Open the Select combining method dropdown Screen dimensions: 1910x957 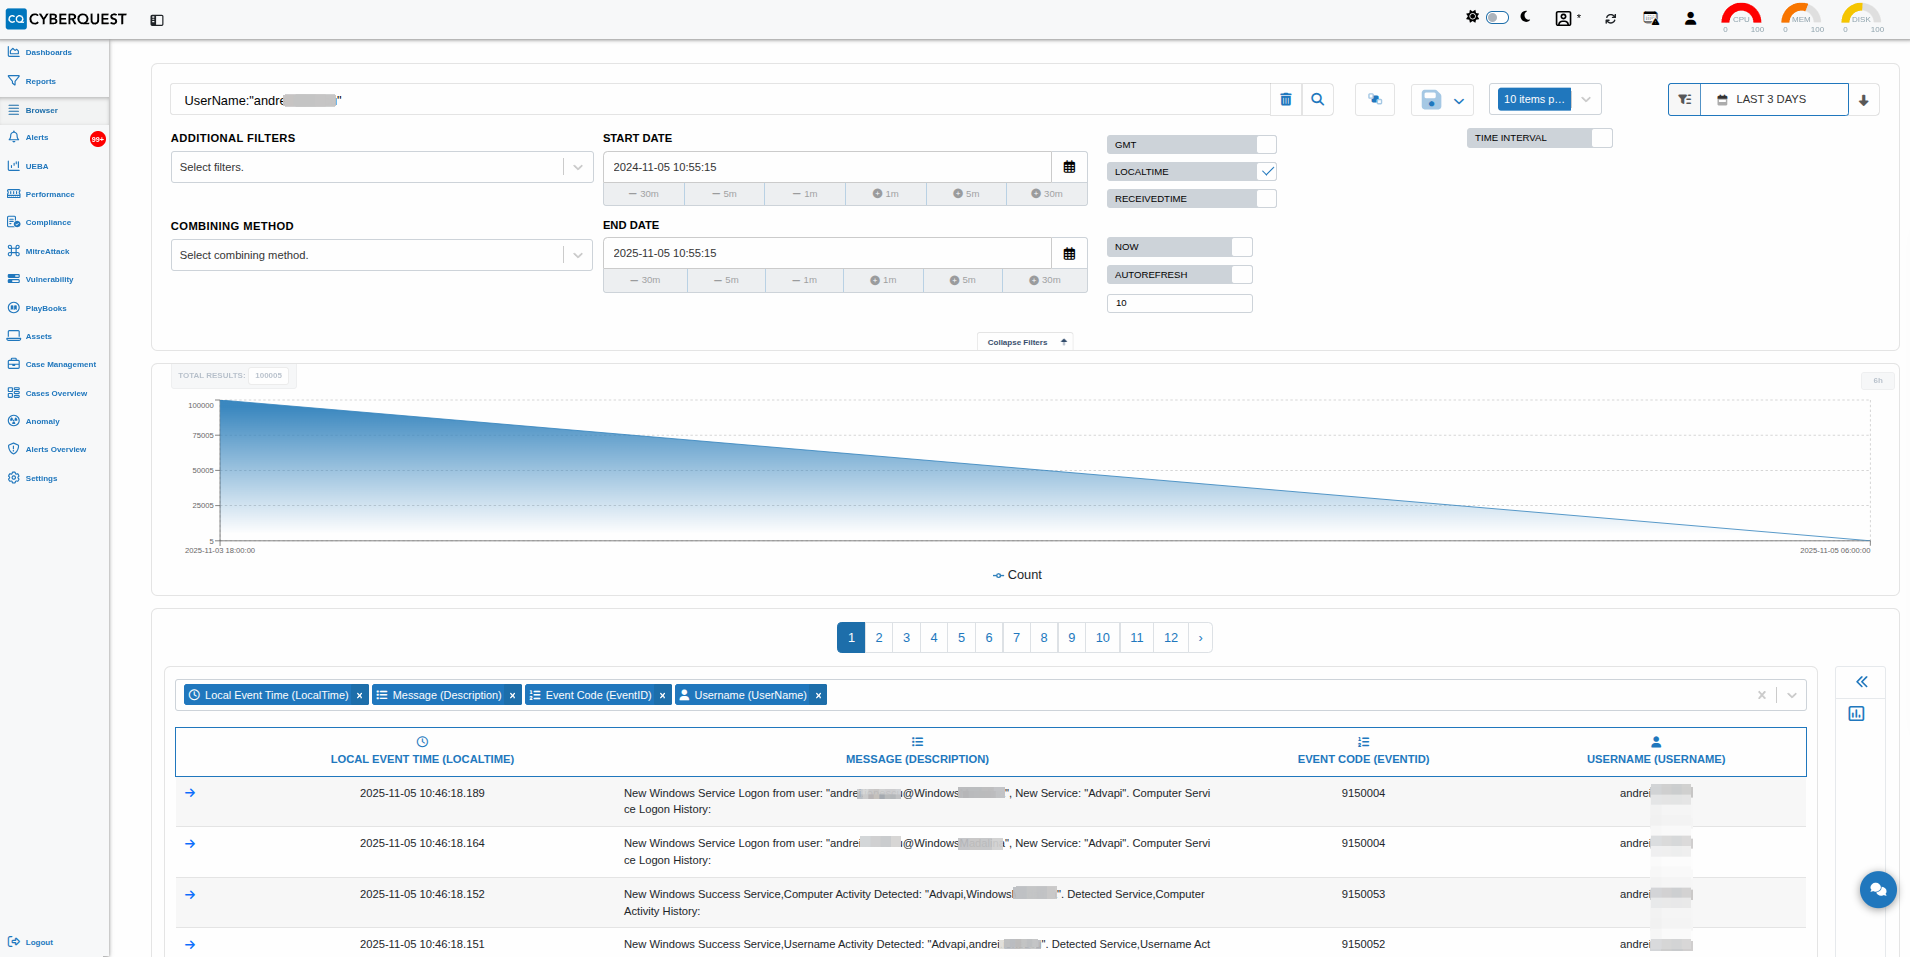[x=578, y=255]
